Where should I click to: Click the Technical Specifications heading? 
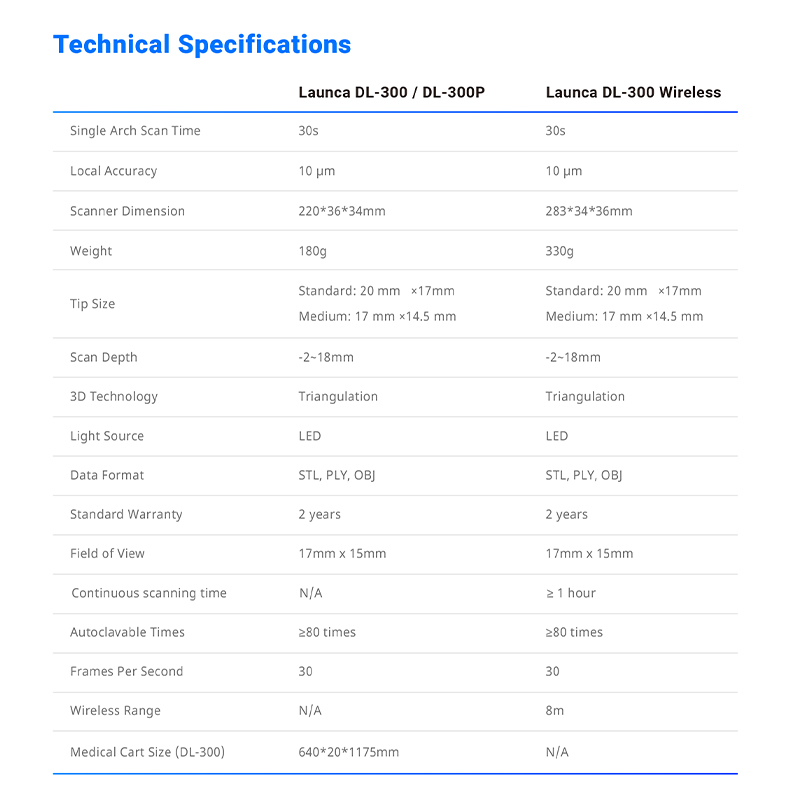click(x=202, y=45)
